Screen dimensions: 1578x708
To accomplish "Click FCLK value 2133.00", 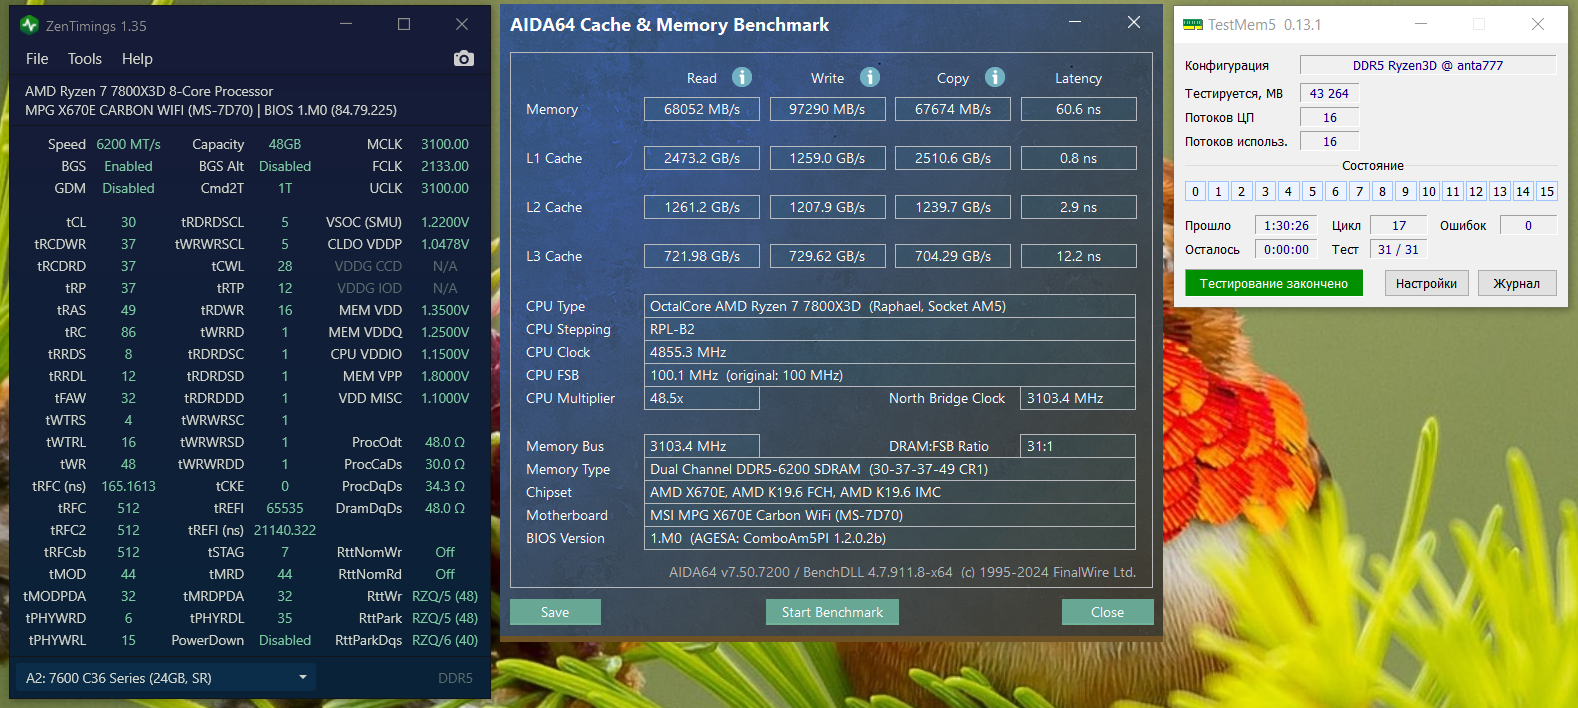I will (445, 166).
